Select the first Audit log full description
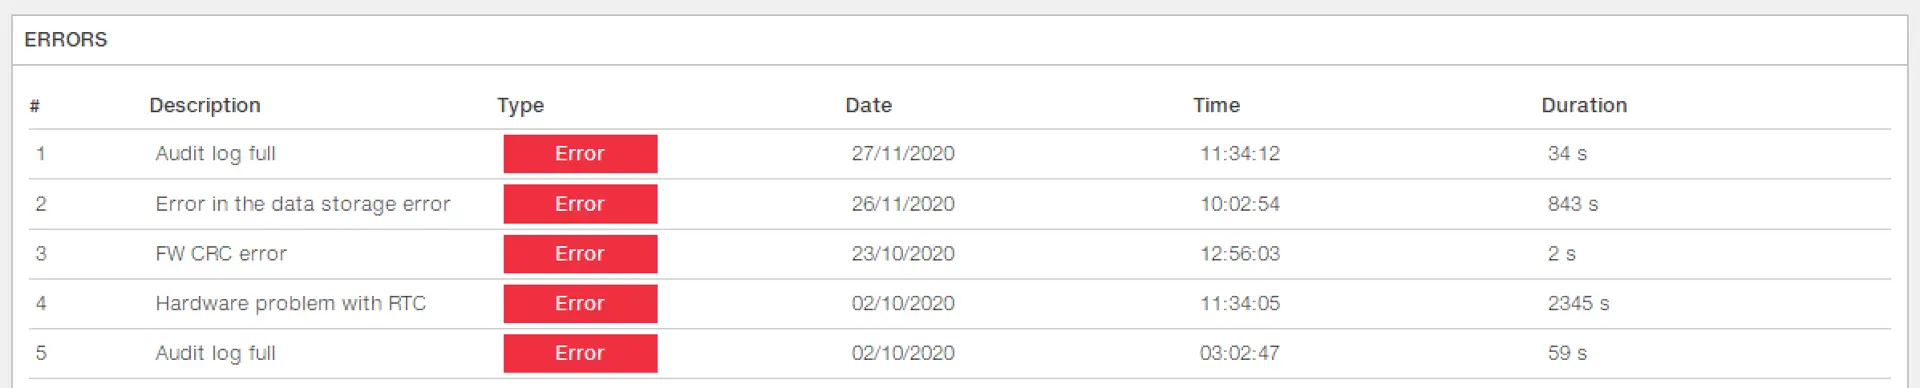This screenshot has height=388, width=1920. pyautogui.click(x=215, y=154)
